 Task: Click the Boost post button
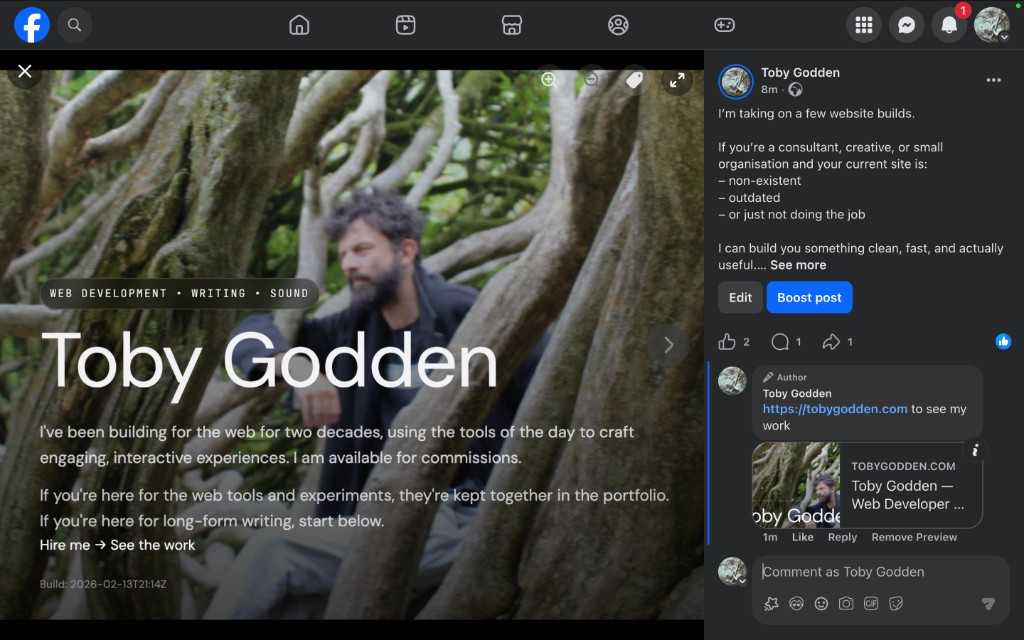click(x=809, y=297)
